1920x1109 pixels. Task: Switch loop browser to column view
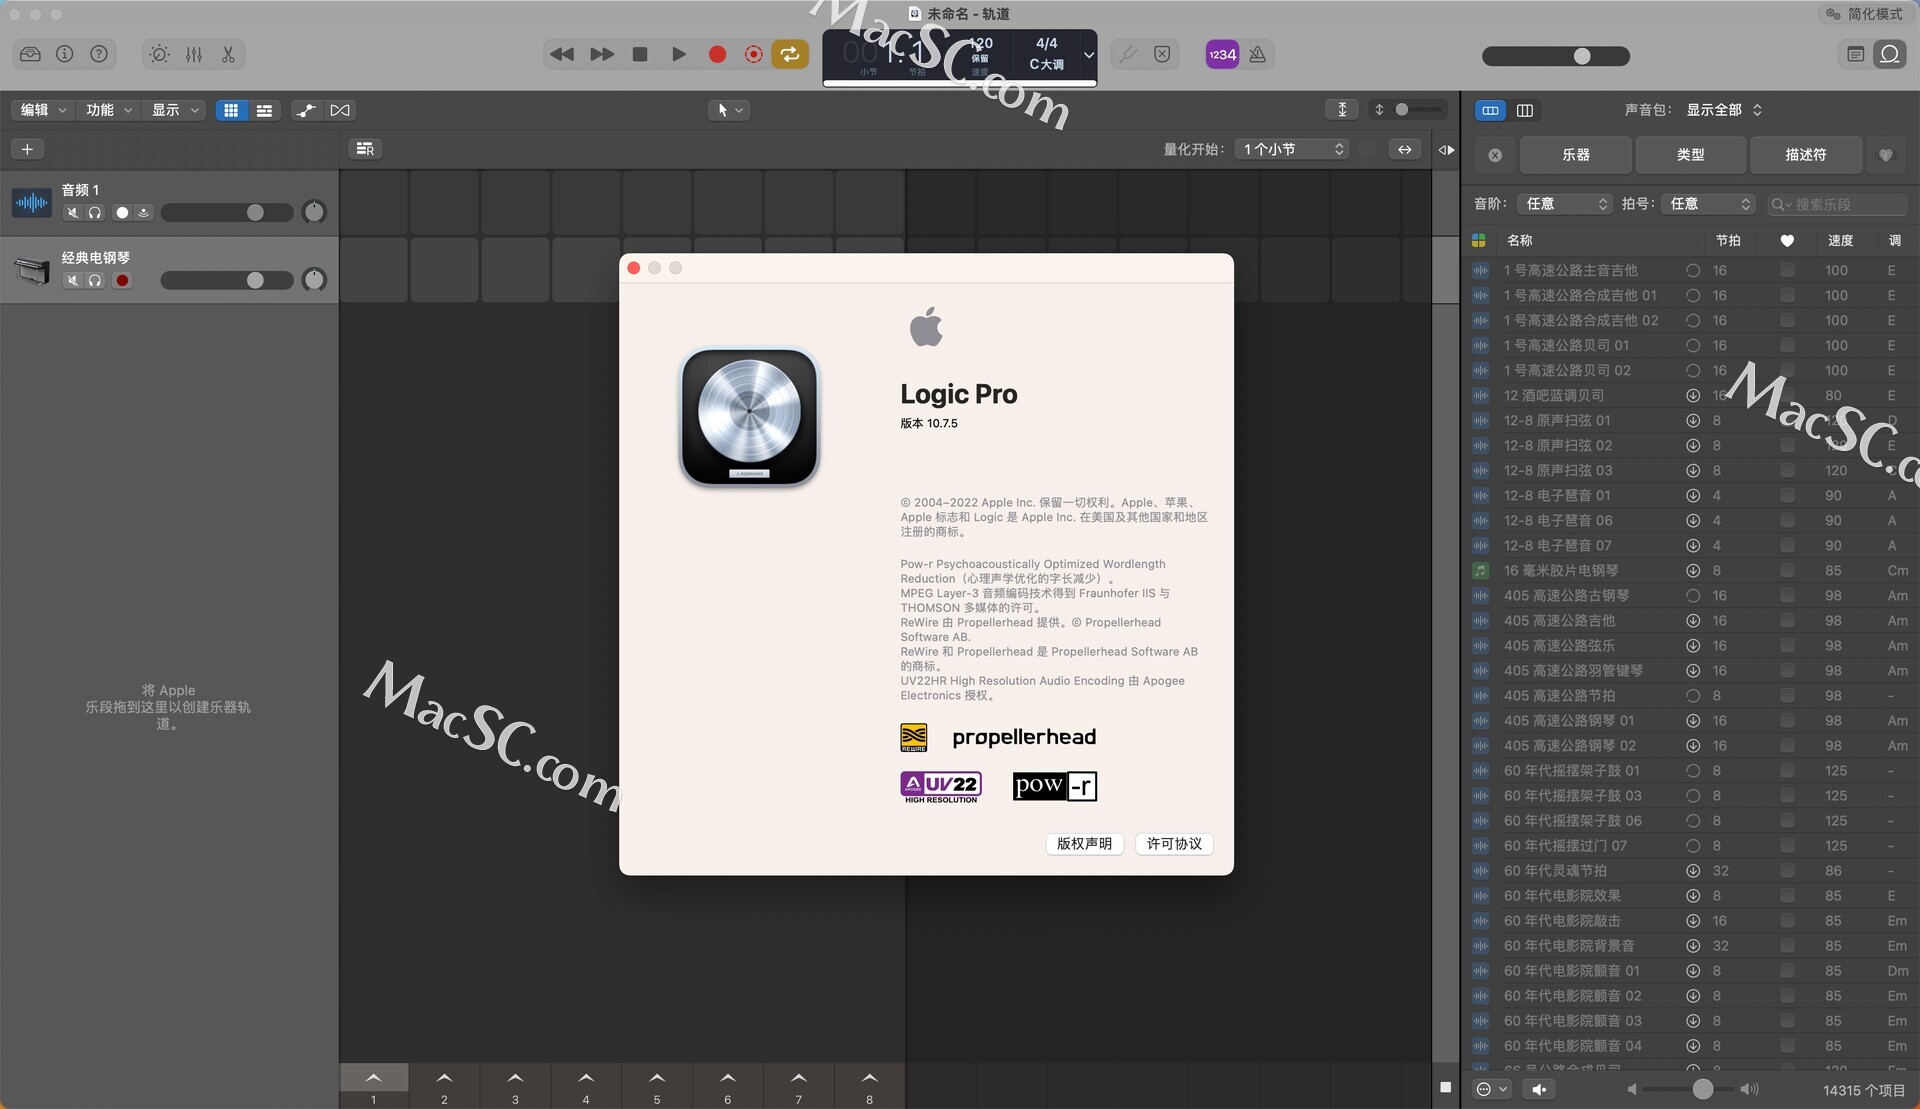(x=1525, y=110)
